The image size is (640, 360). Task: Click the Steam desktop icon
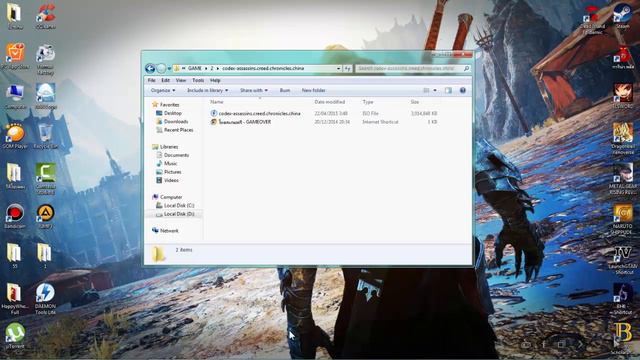(x=622, y=16)
